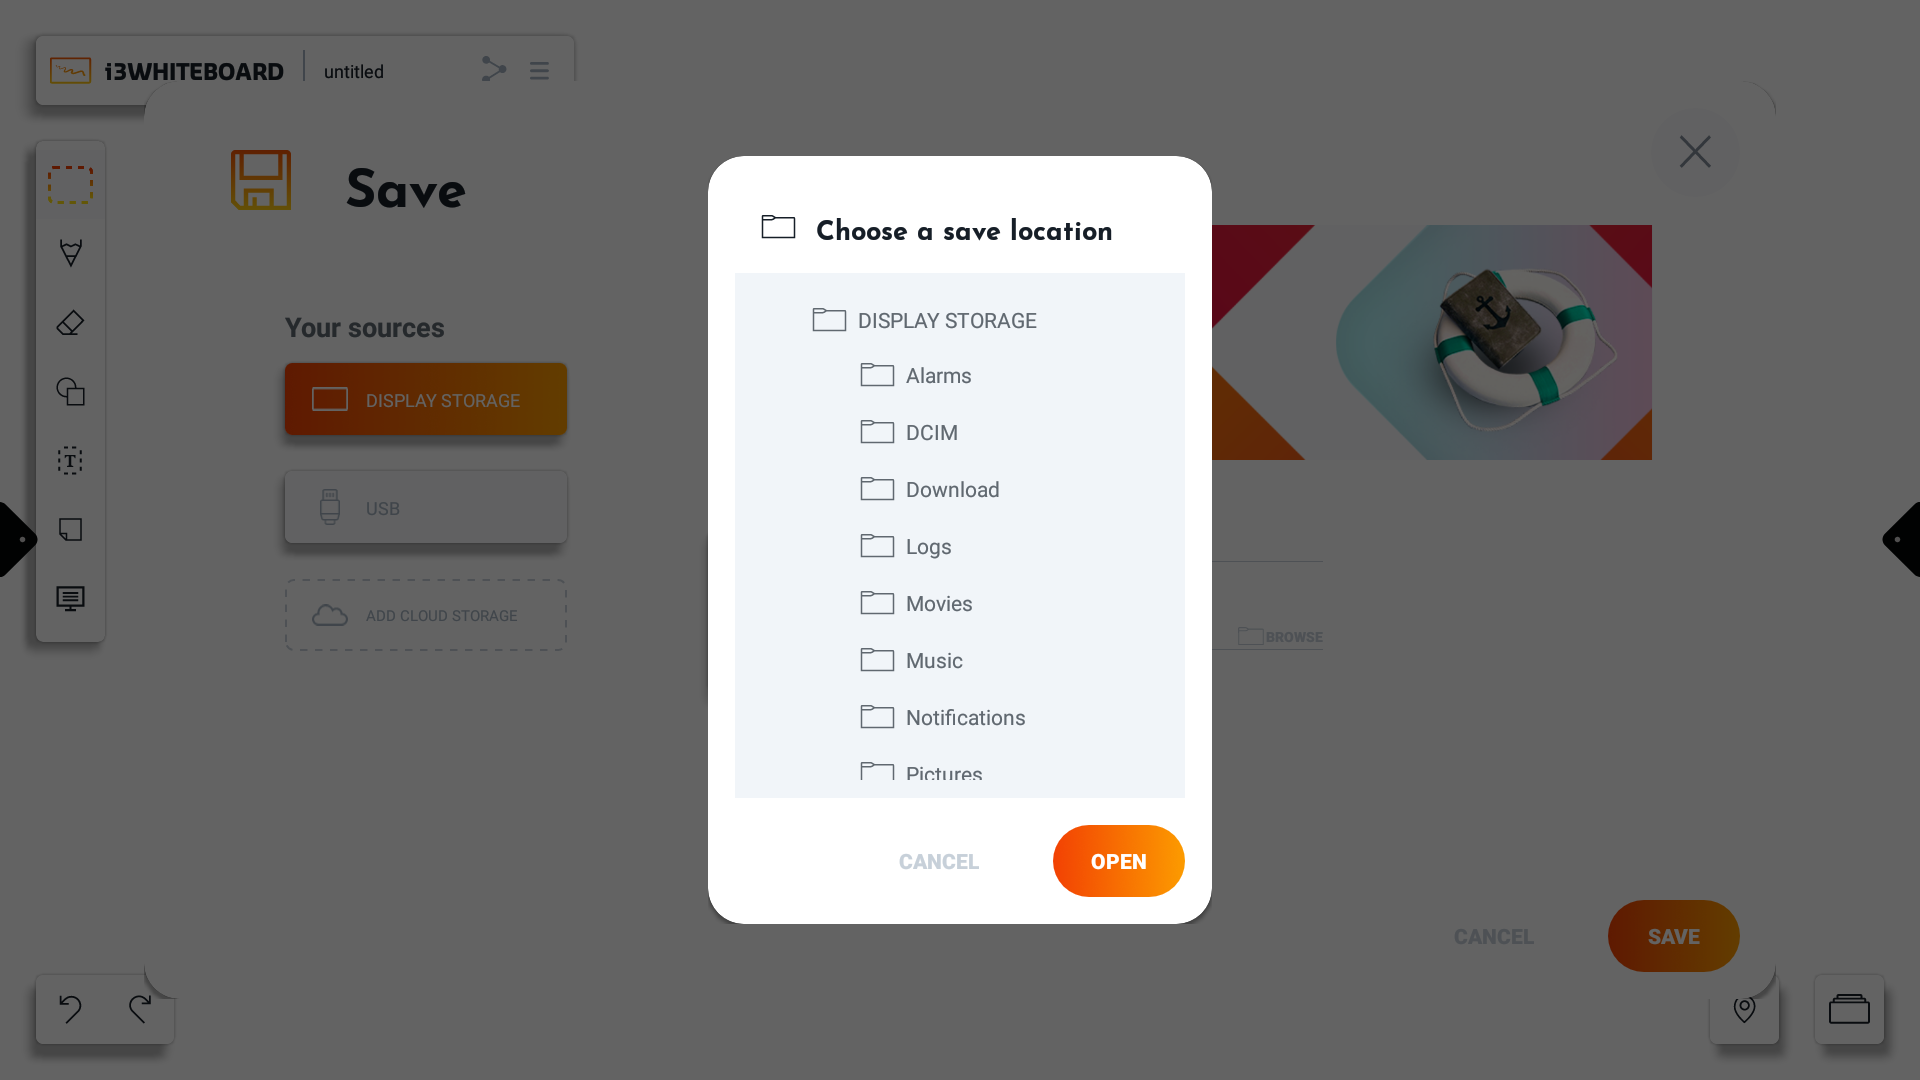Choose USB as the source
Image resolution: width=1920 pixels, height=1080 pixels.
[426, 508]
